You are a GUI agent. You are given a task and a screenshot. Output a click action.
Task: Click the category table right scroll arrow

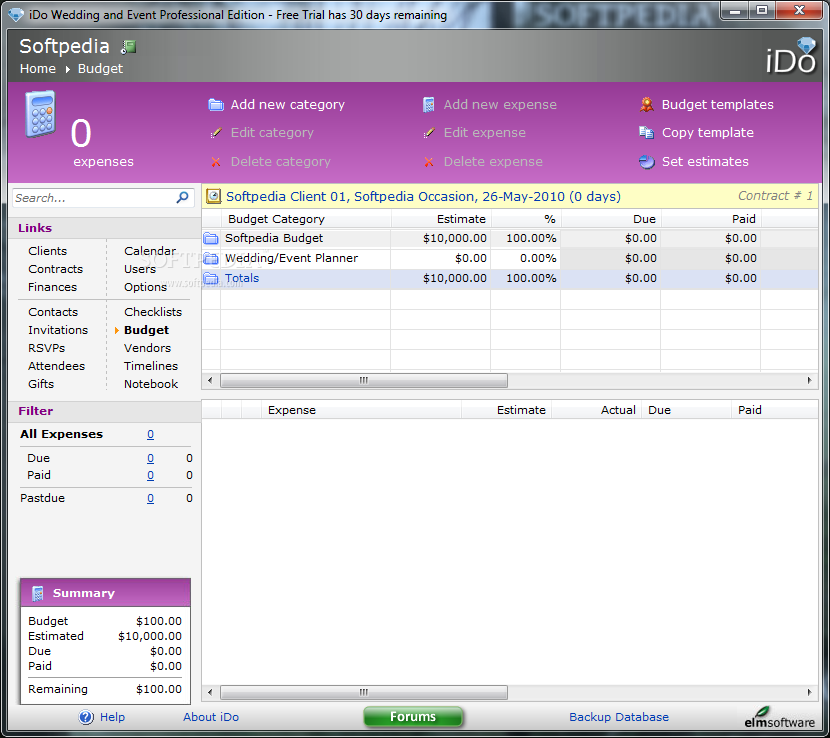(809, 381)
